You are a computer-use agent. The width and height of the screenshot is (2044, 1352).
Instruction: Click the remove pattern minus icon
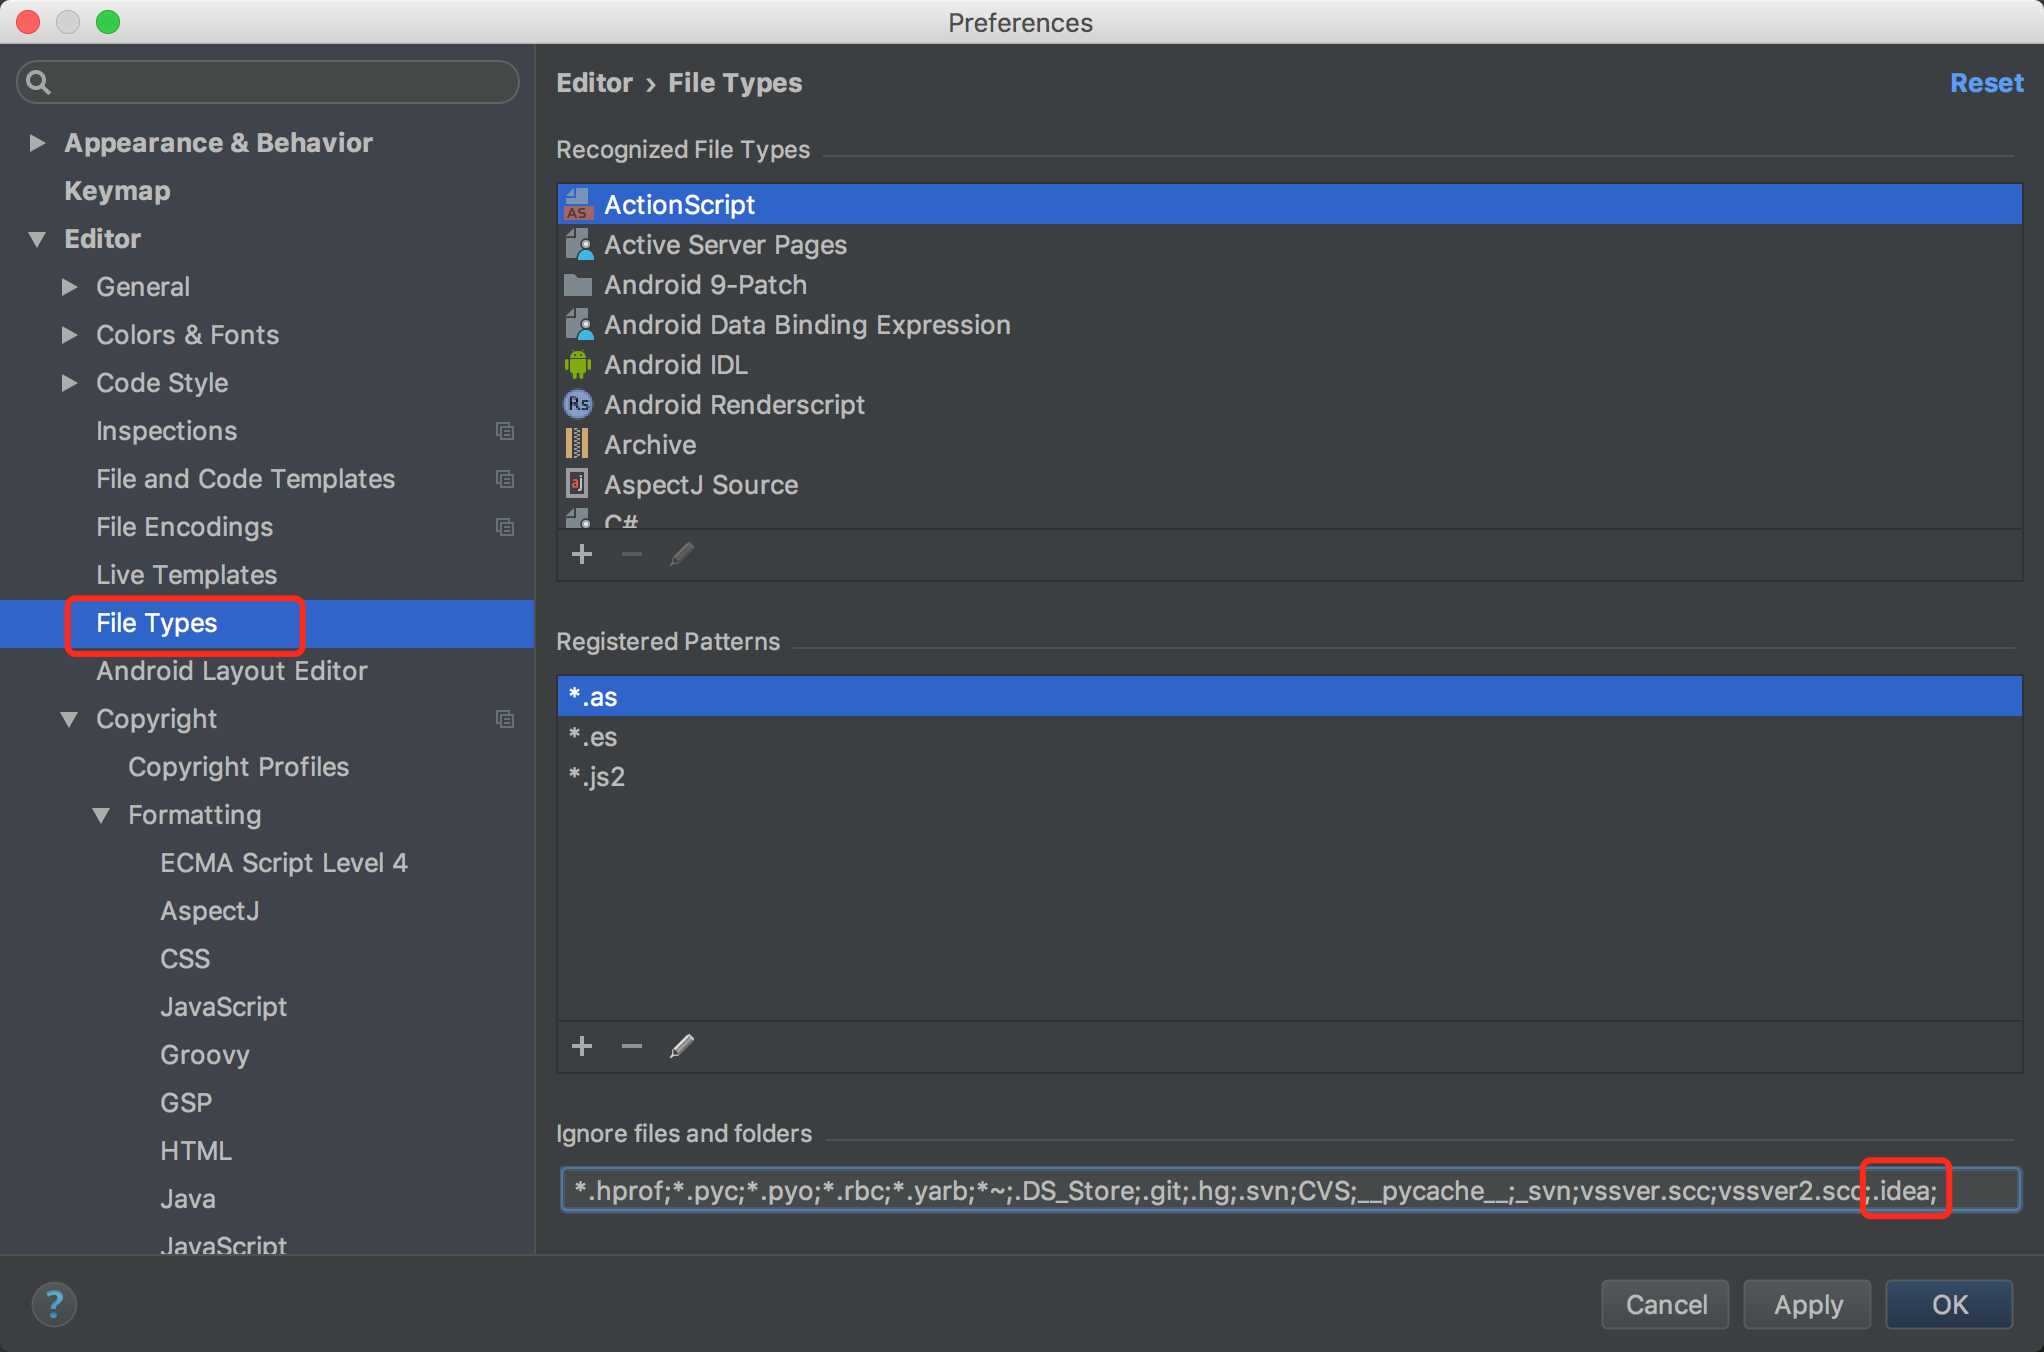(x=631, y=1046)
